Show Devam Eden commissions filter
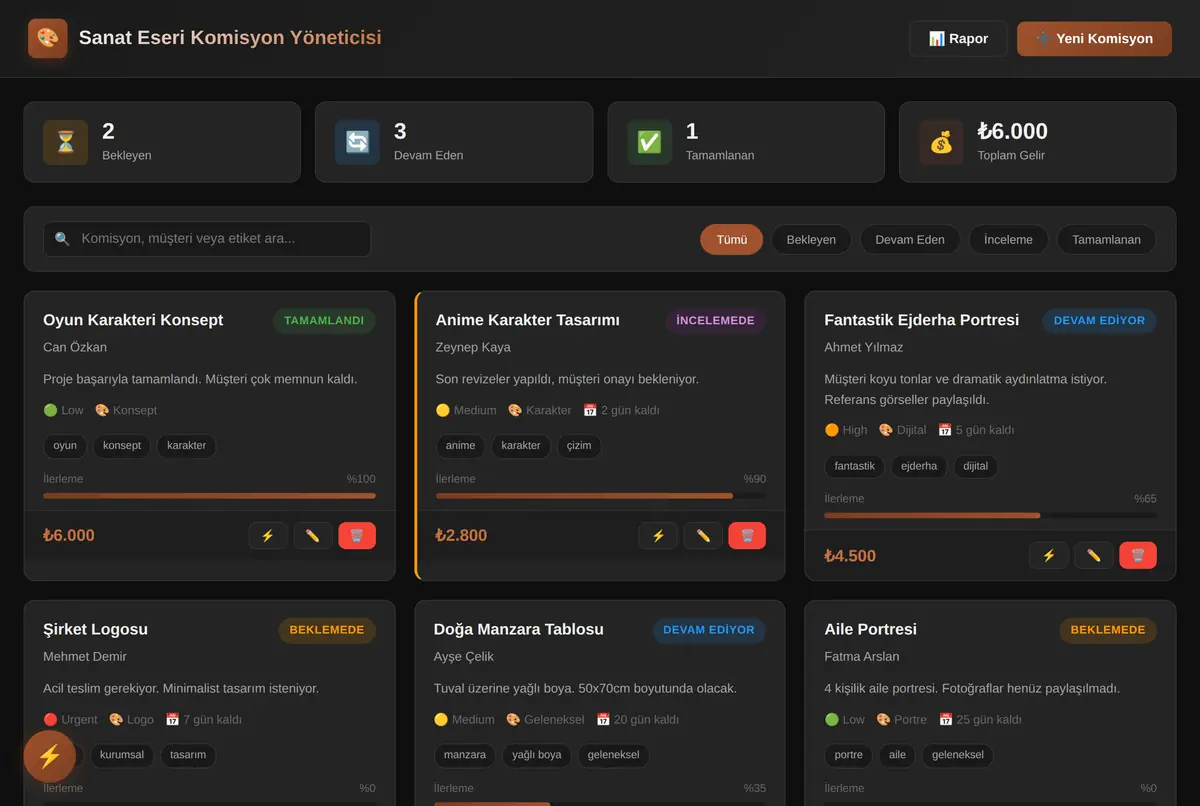This screenshot has width=1200, height=806. 910,239
